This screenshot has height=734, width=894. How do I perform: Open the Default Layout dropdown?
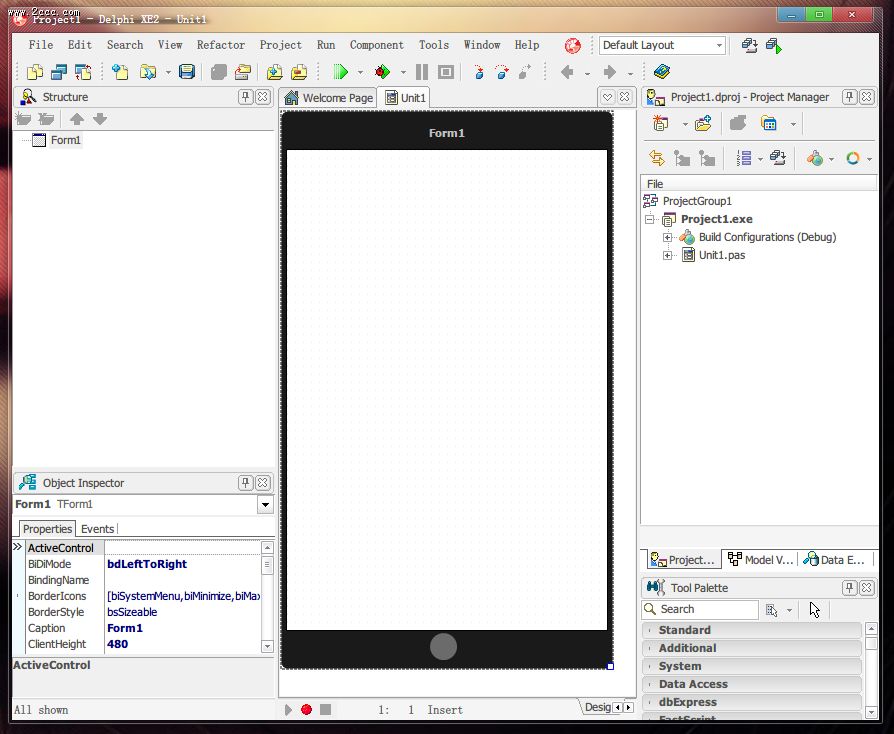719,45
